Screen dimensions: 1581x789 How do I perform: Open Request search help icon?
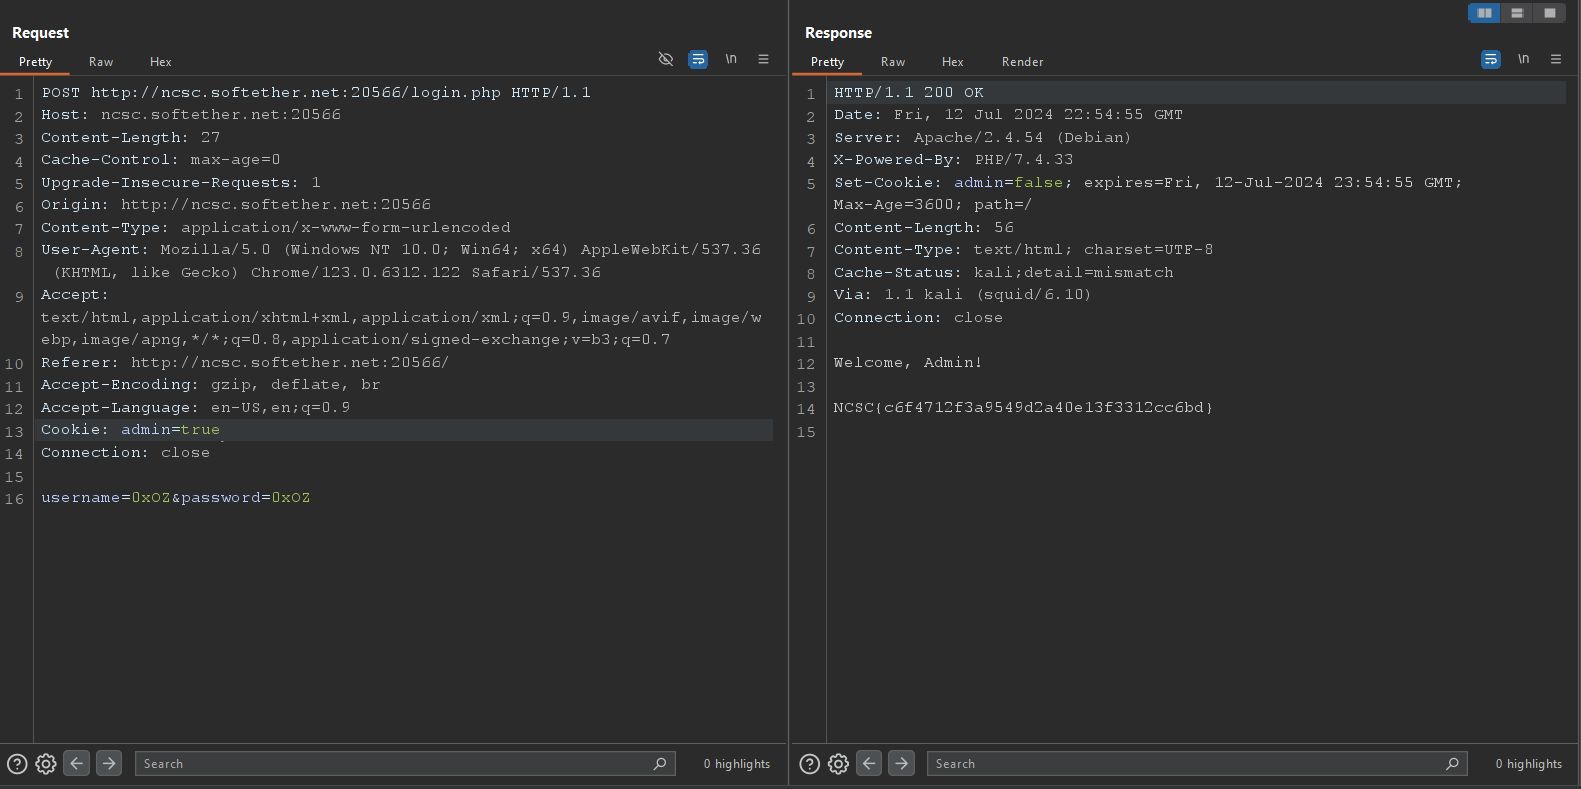tap(17, 764)
